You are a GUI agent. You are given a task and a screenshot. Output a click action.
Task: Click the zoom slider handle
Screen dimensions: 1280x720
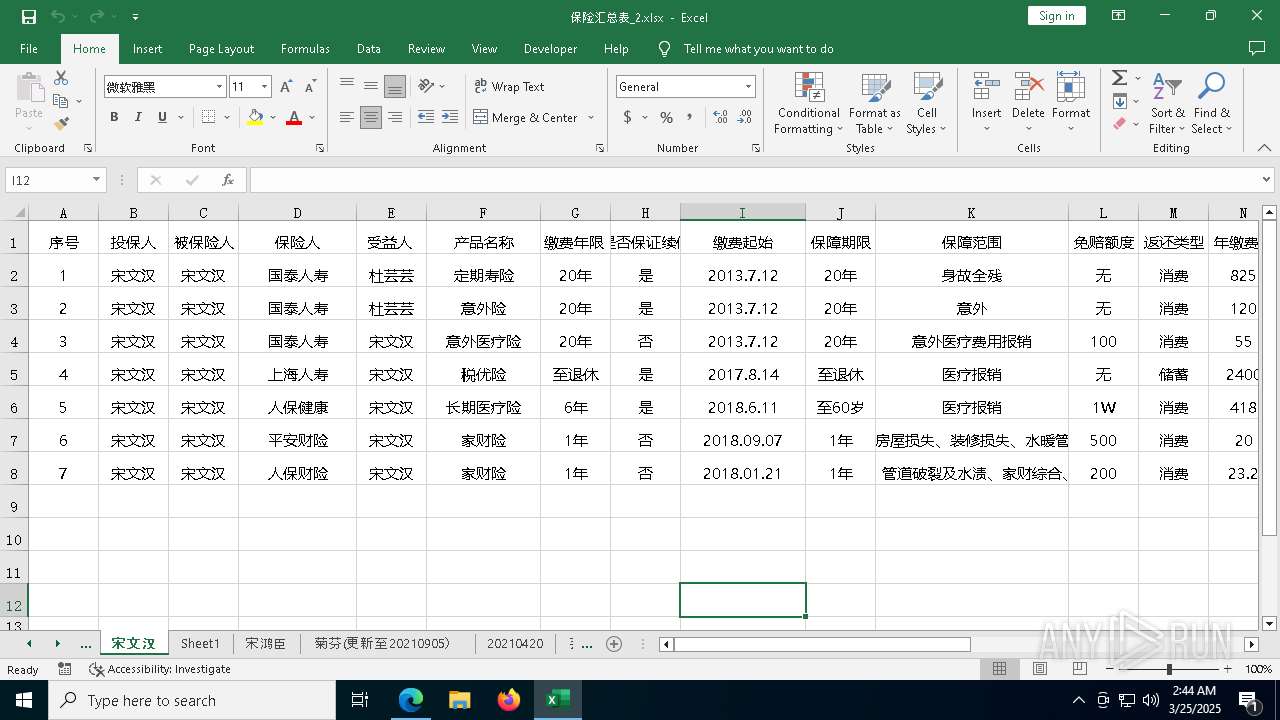[x=1169, y=669]
